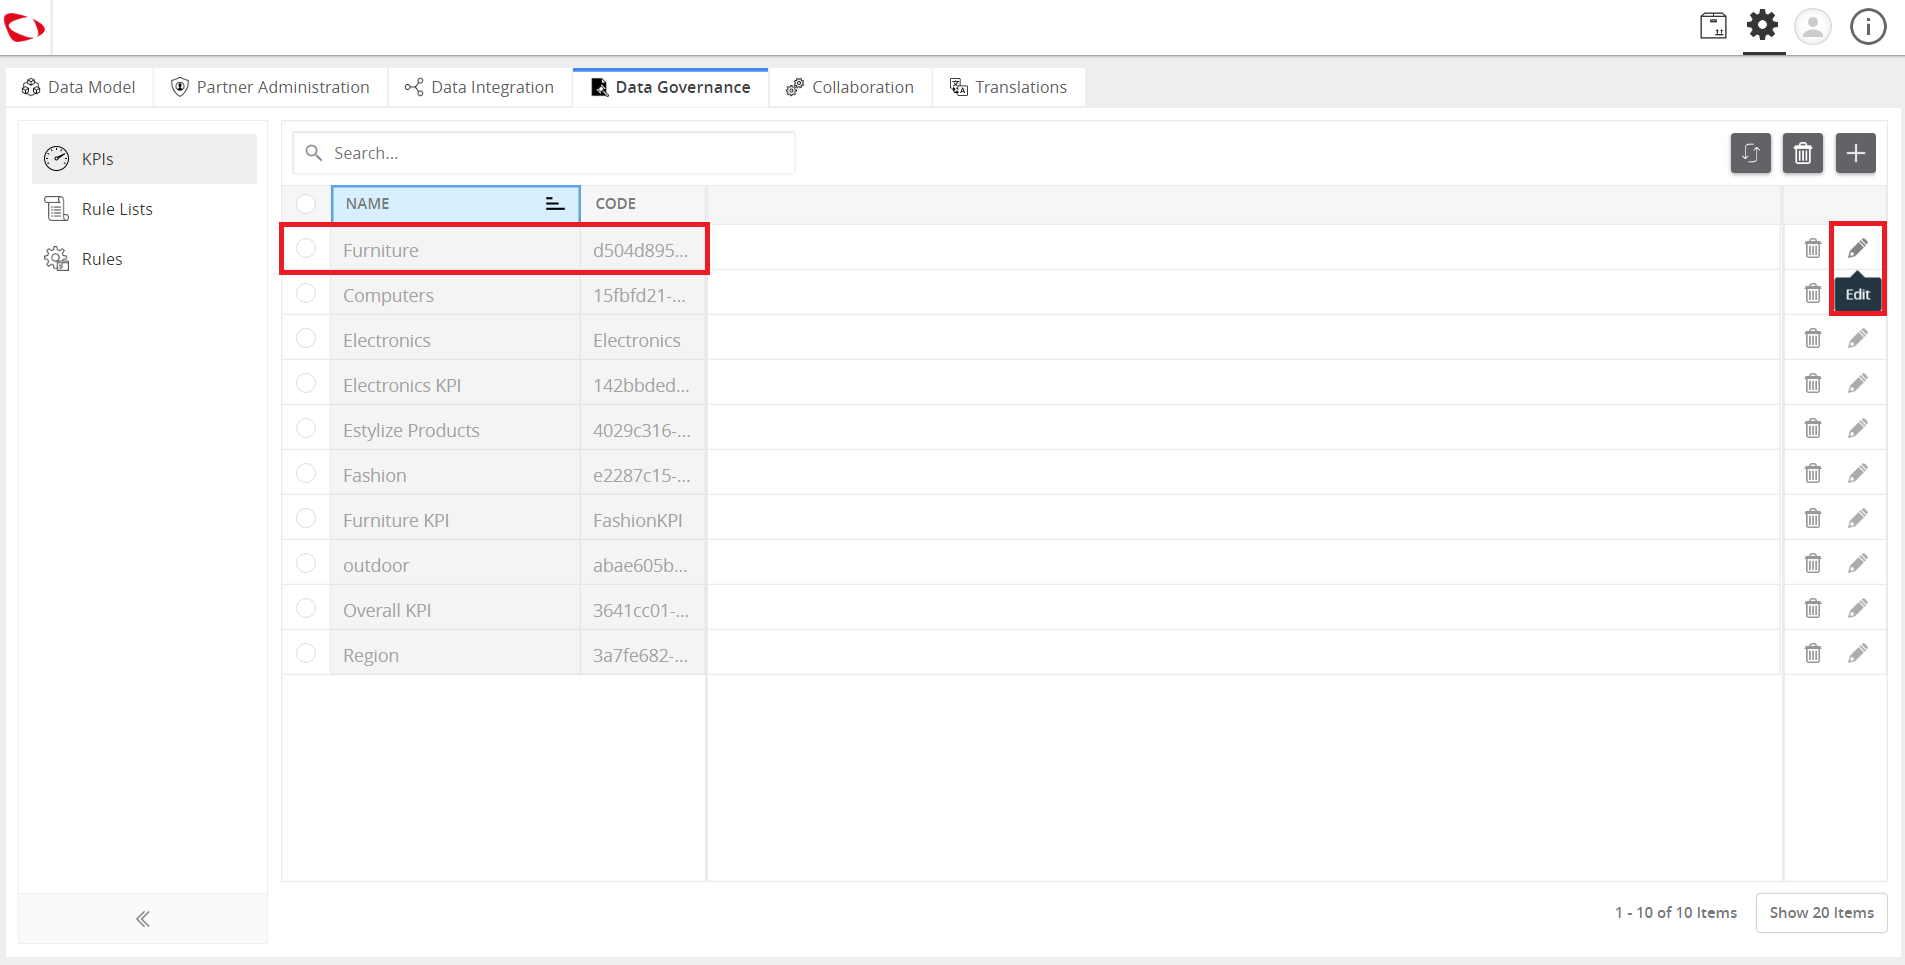Add a new KPI with plus button
The image size is (1905, 965).
[x=1855, y=153]
